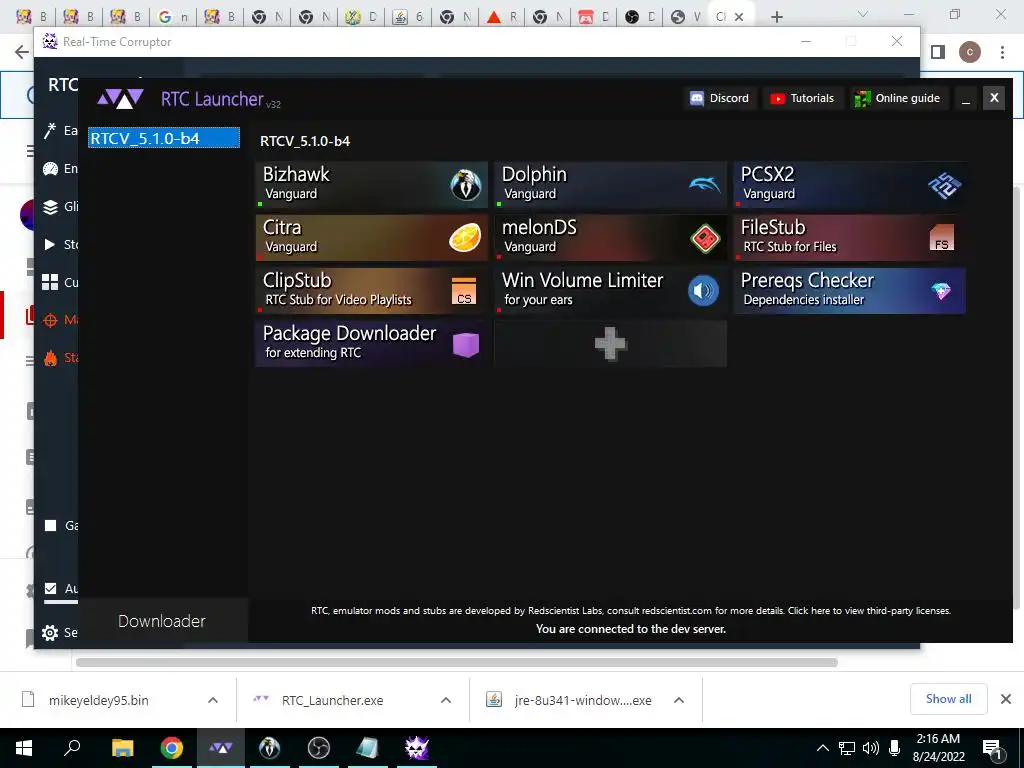Image resolution: width=1024 pixels, height=768 pixels.
Task: Expand jre-8u341 download options chevron
Action: tap(679, 700)
